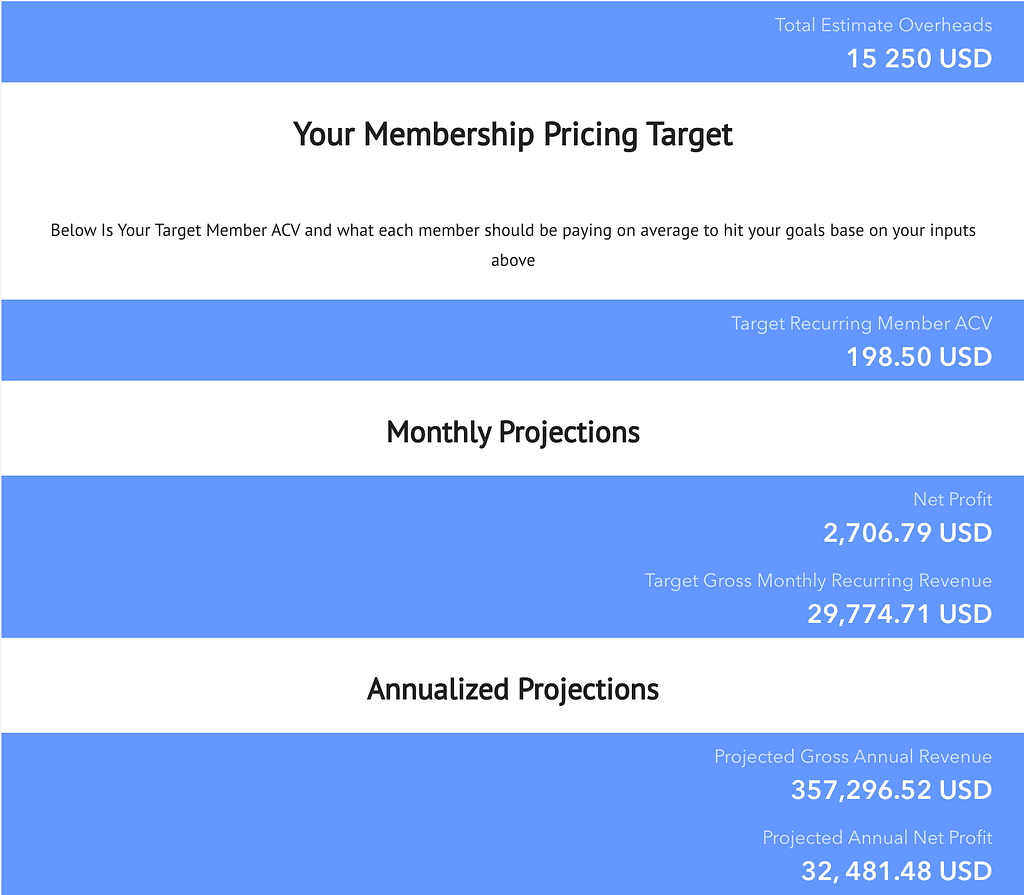
Task: Click the Target Gross Monthly Recurring Revenue label
Action: click(818, 581)
